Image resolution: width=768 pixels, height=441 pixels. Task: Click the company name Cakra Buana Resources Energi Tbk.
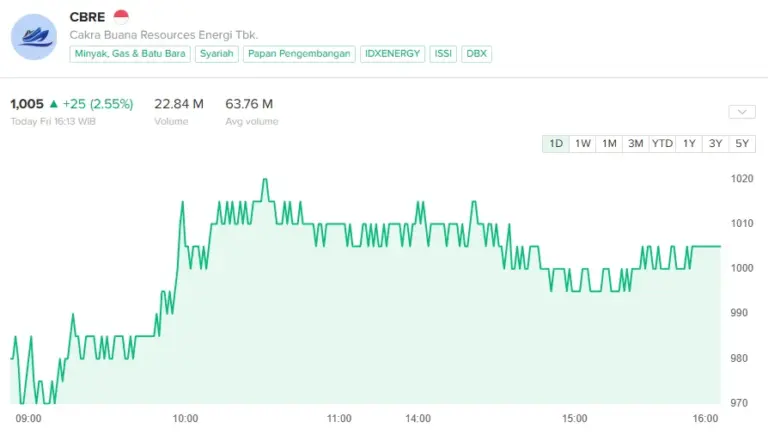coord(164,35)
